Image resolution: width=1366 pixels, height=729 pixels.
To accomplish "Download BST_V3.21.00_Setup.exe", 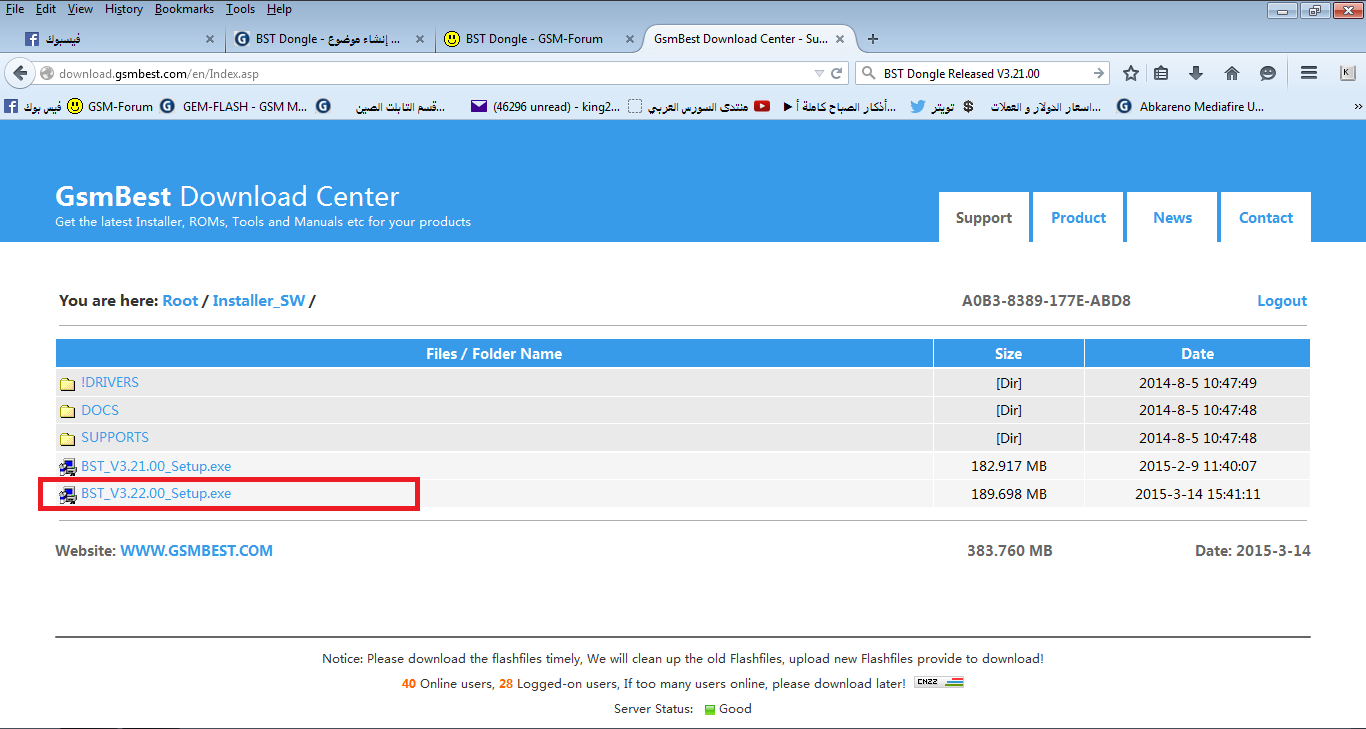I will click(156, 467).
